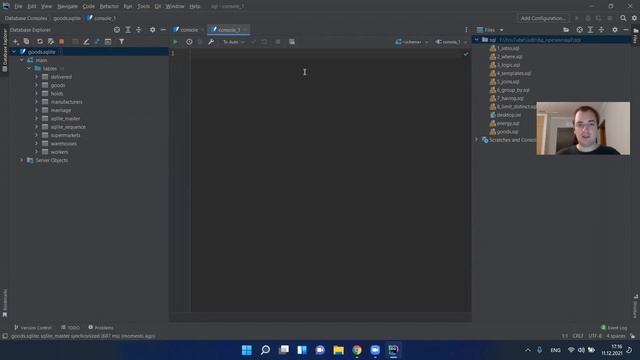This screenshot has height=360, width=640.
Task: Collapse the tables folder node
Action: click(x=29, y=69)
